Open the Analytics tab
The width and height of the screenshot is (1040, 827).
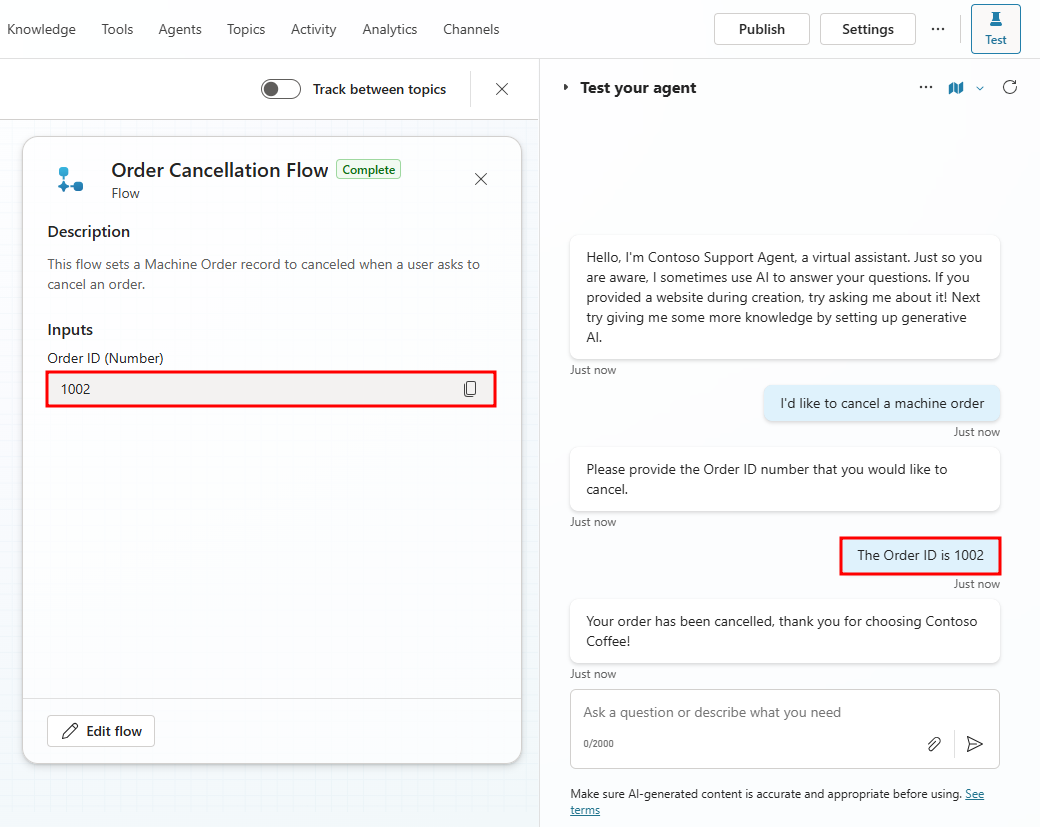point(390,29)
